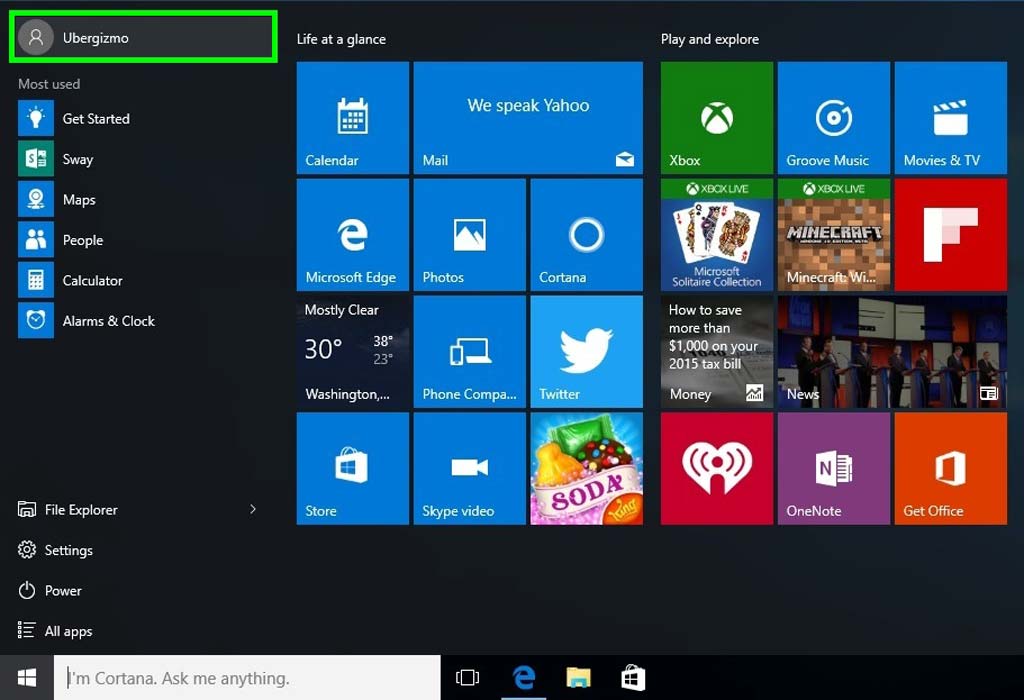Click the Get Office tile
Viewport: 1024px width, 700px height.
click(950, 468)
